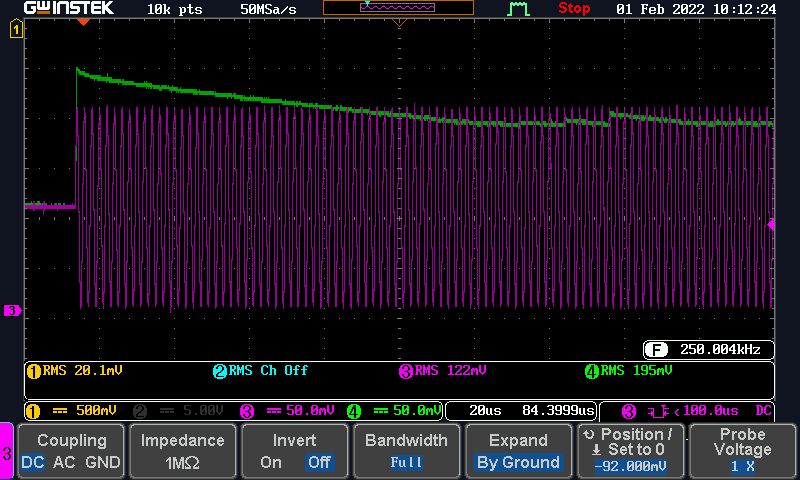
Task: Click the date and time readout
Action: [x=696, y=9]
